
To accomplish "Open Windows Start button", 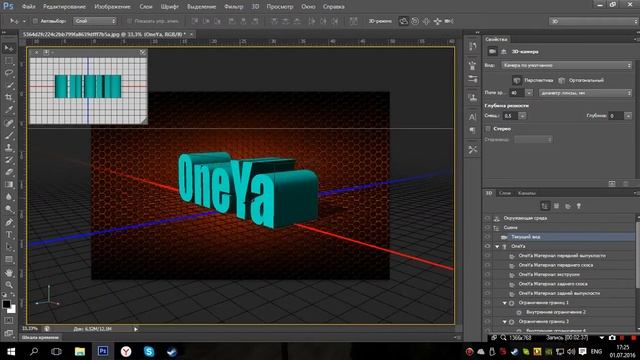I will tap(11, 351).
